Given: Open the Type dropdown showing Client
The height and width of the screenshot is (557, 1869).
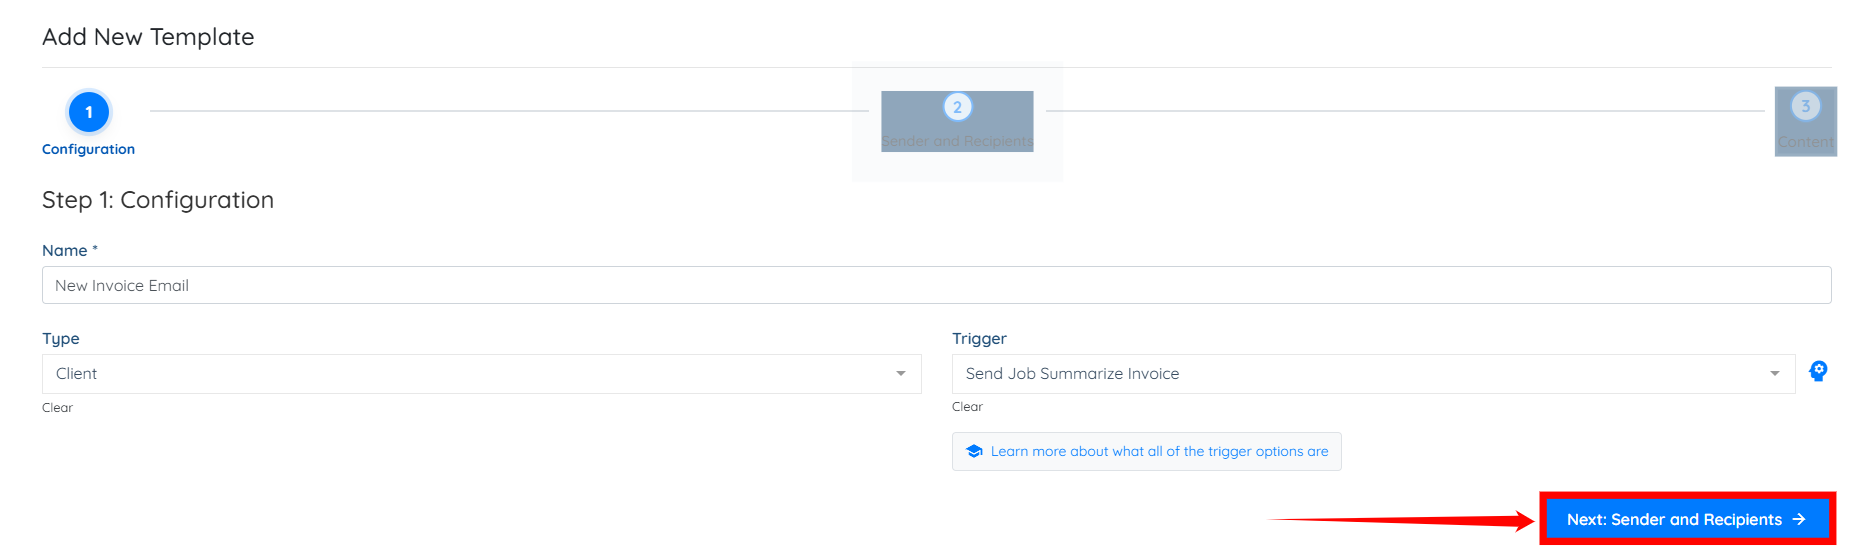Looking at the screenshot, I should (x=481, y=374).
